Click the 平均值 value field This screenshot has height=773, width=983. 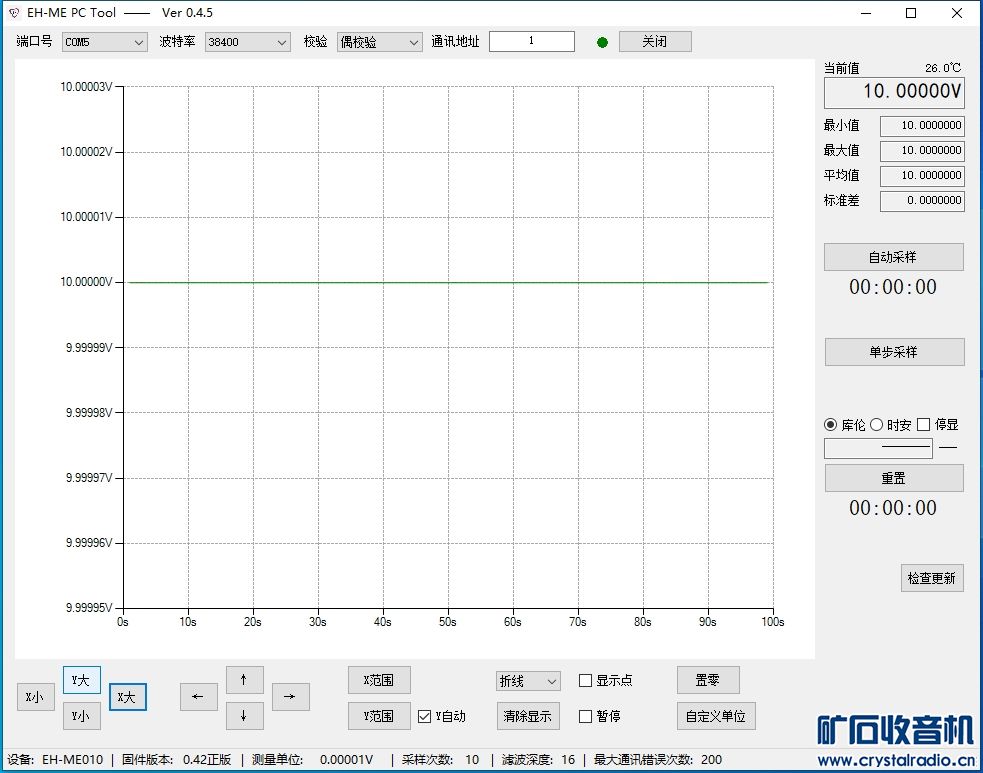tap(922, 176)
